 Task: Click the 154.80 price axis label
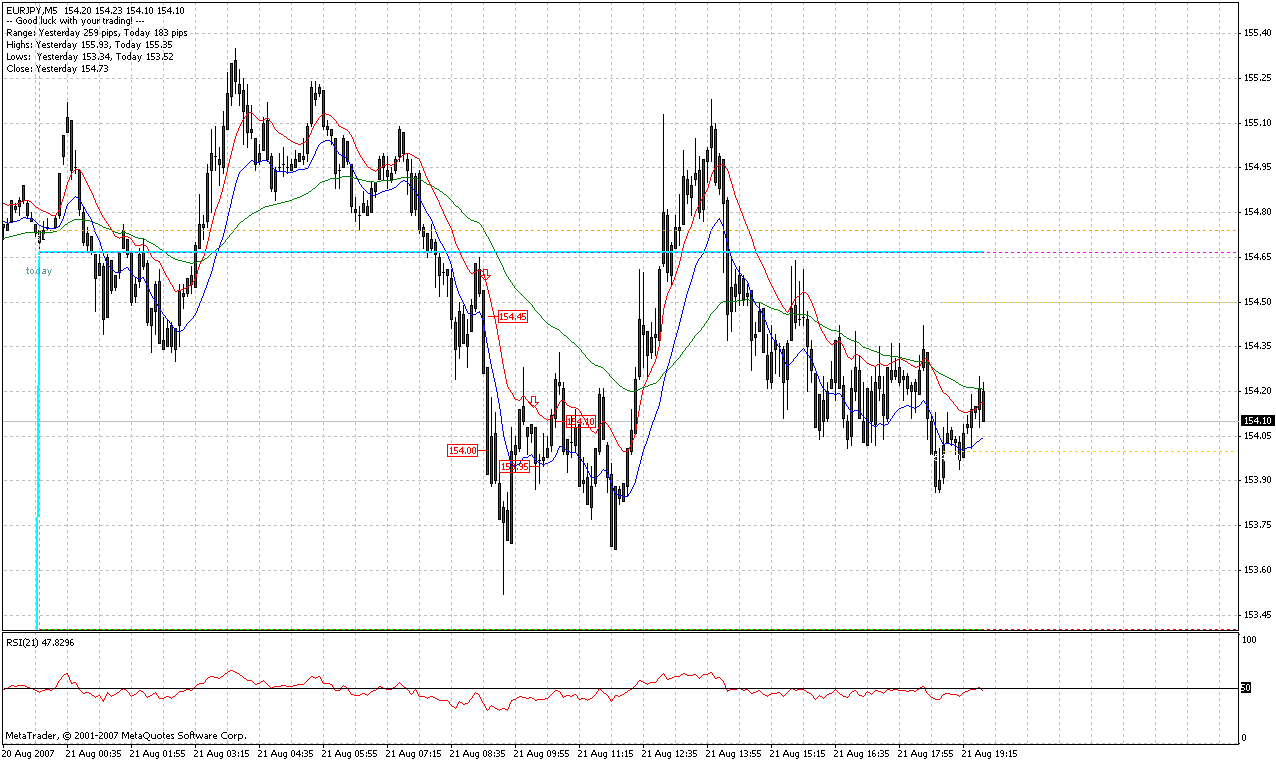coord(1258,212)
